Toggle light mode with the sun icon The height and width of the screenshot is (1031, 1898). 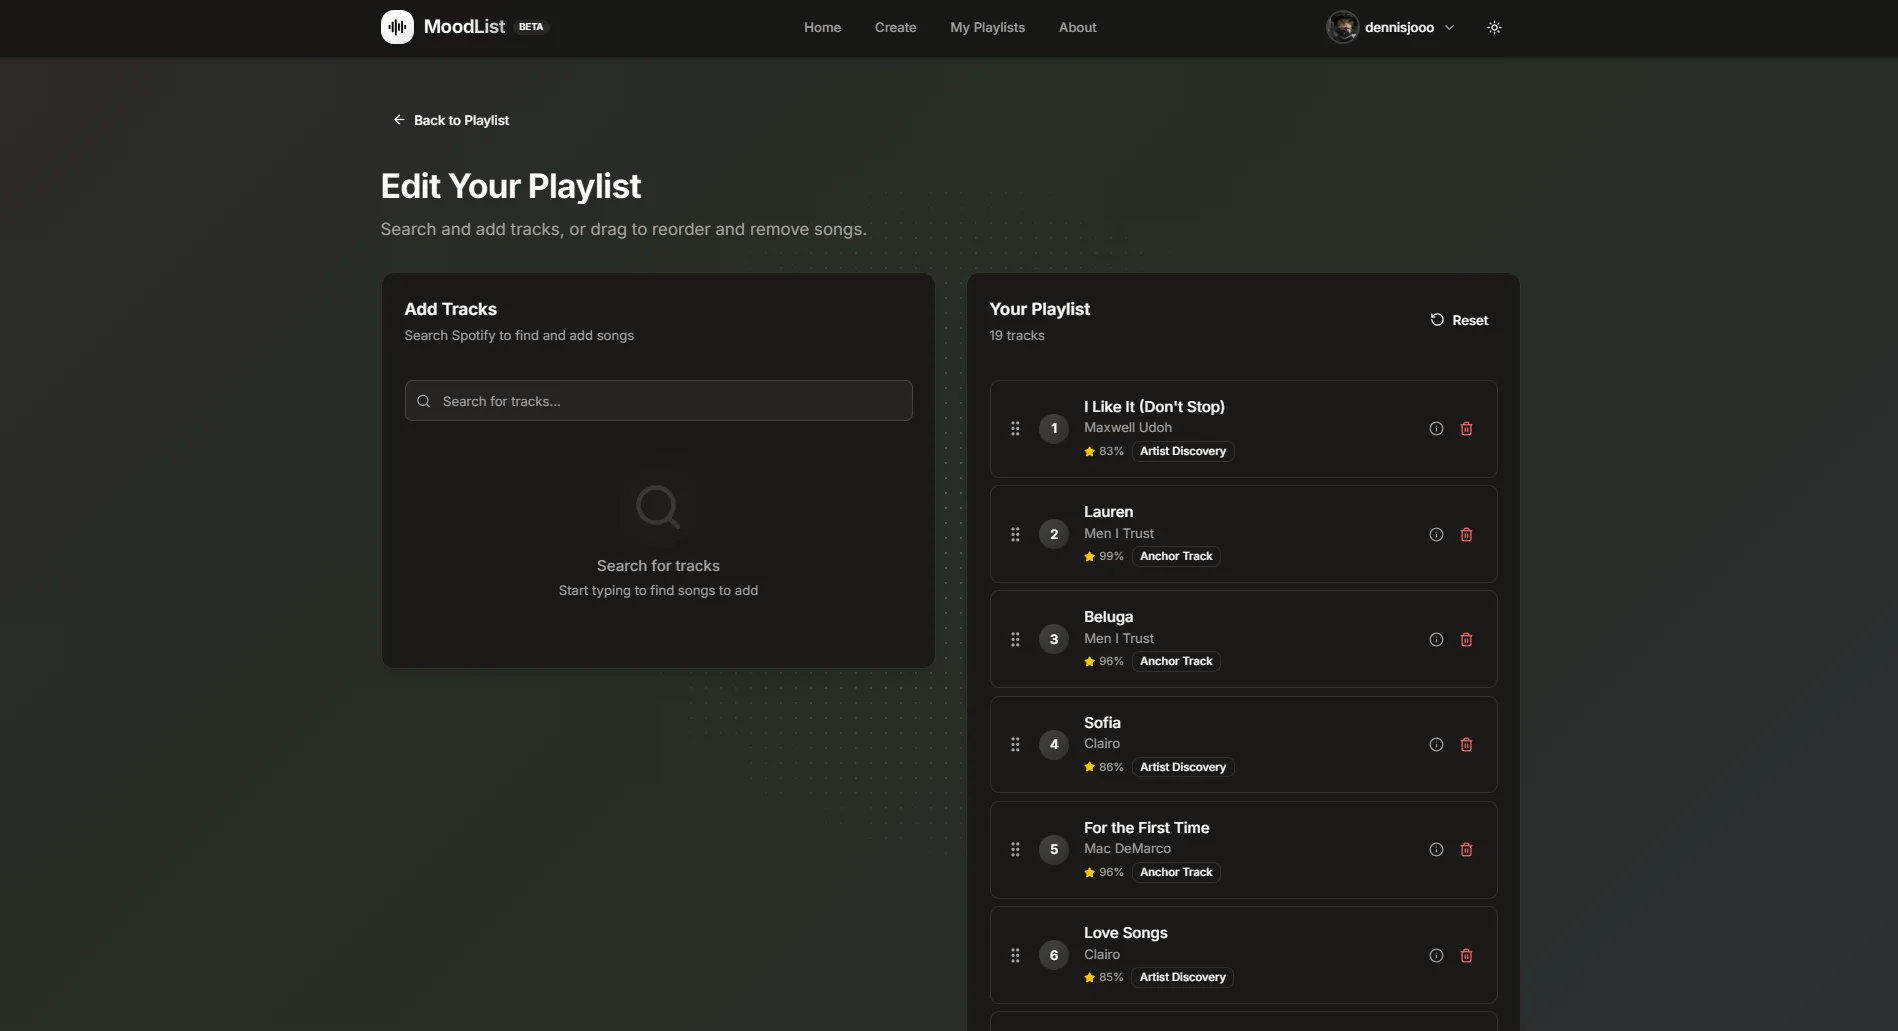(1494, 27)
